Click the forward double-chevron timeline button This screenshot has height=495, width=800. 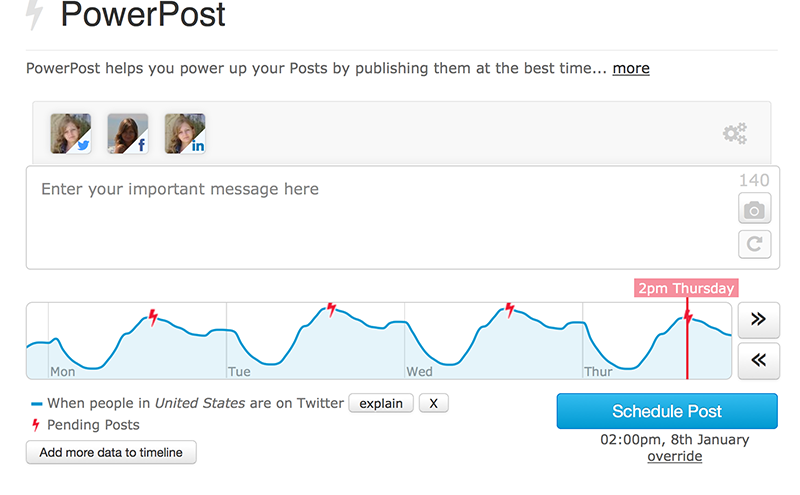tap(758, 319)
